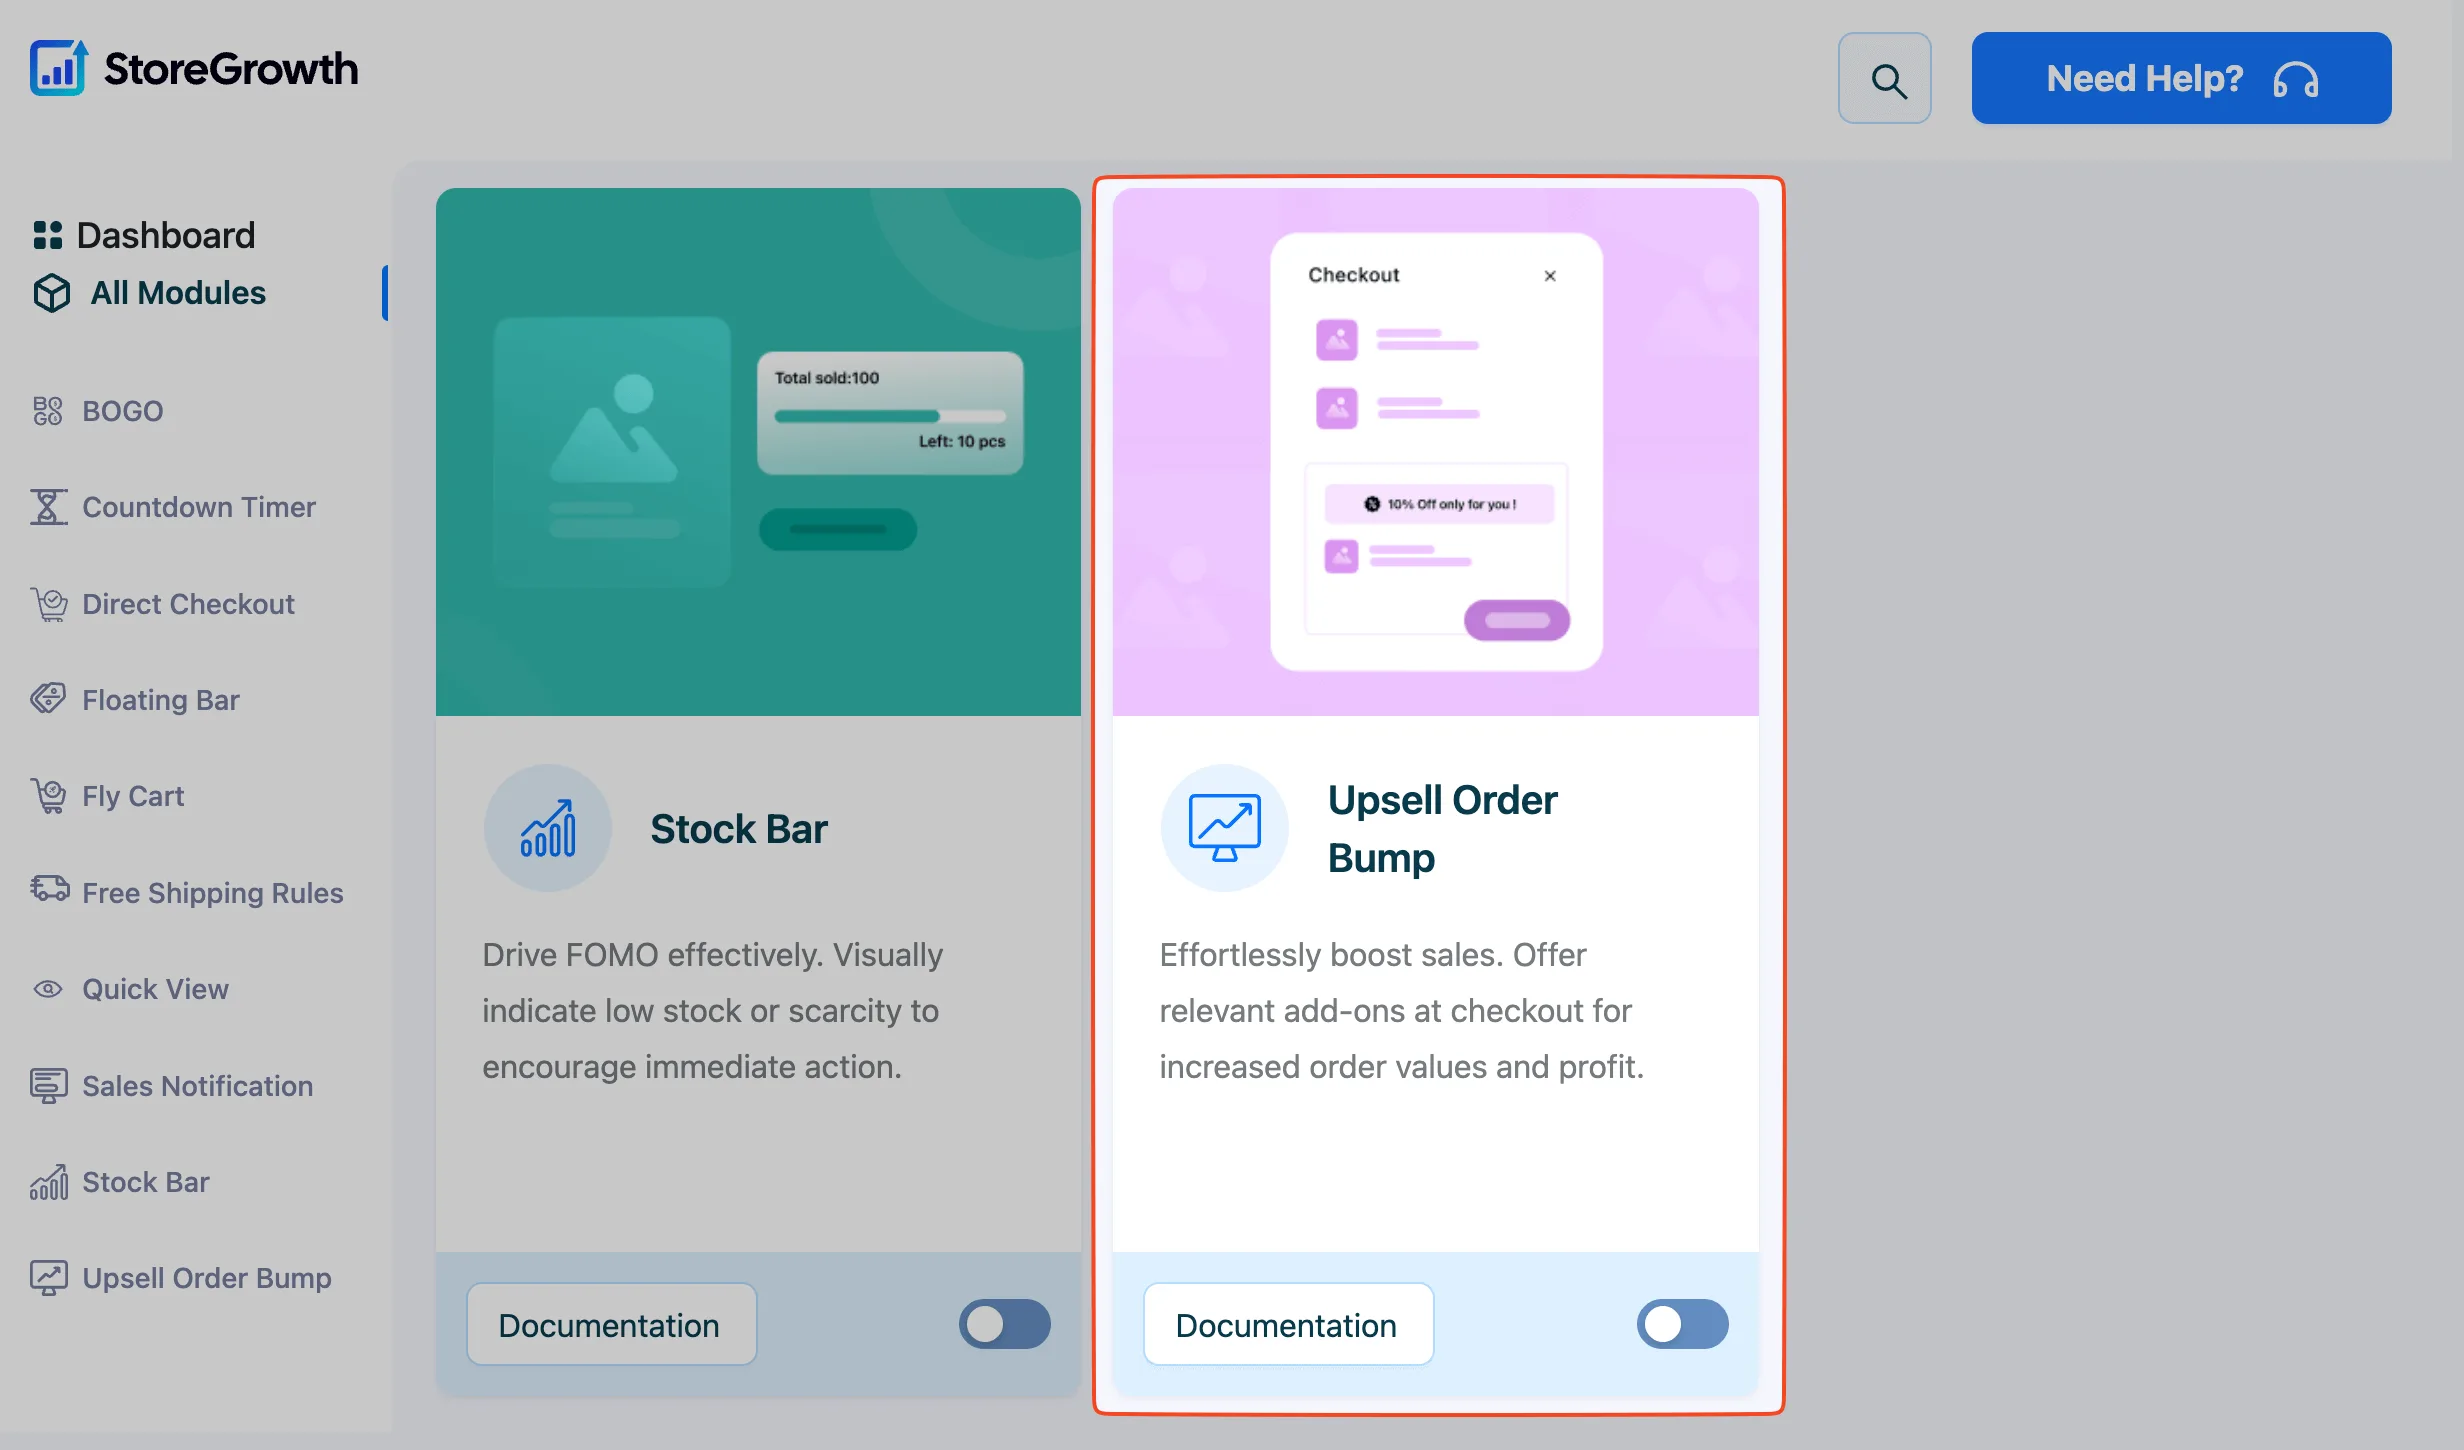Open Stock Bar Documentation
The width and height of the screenshot is (2464, 1450).
(611, 1325)
